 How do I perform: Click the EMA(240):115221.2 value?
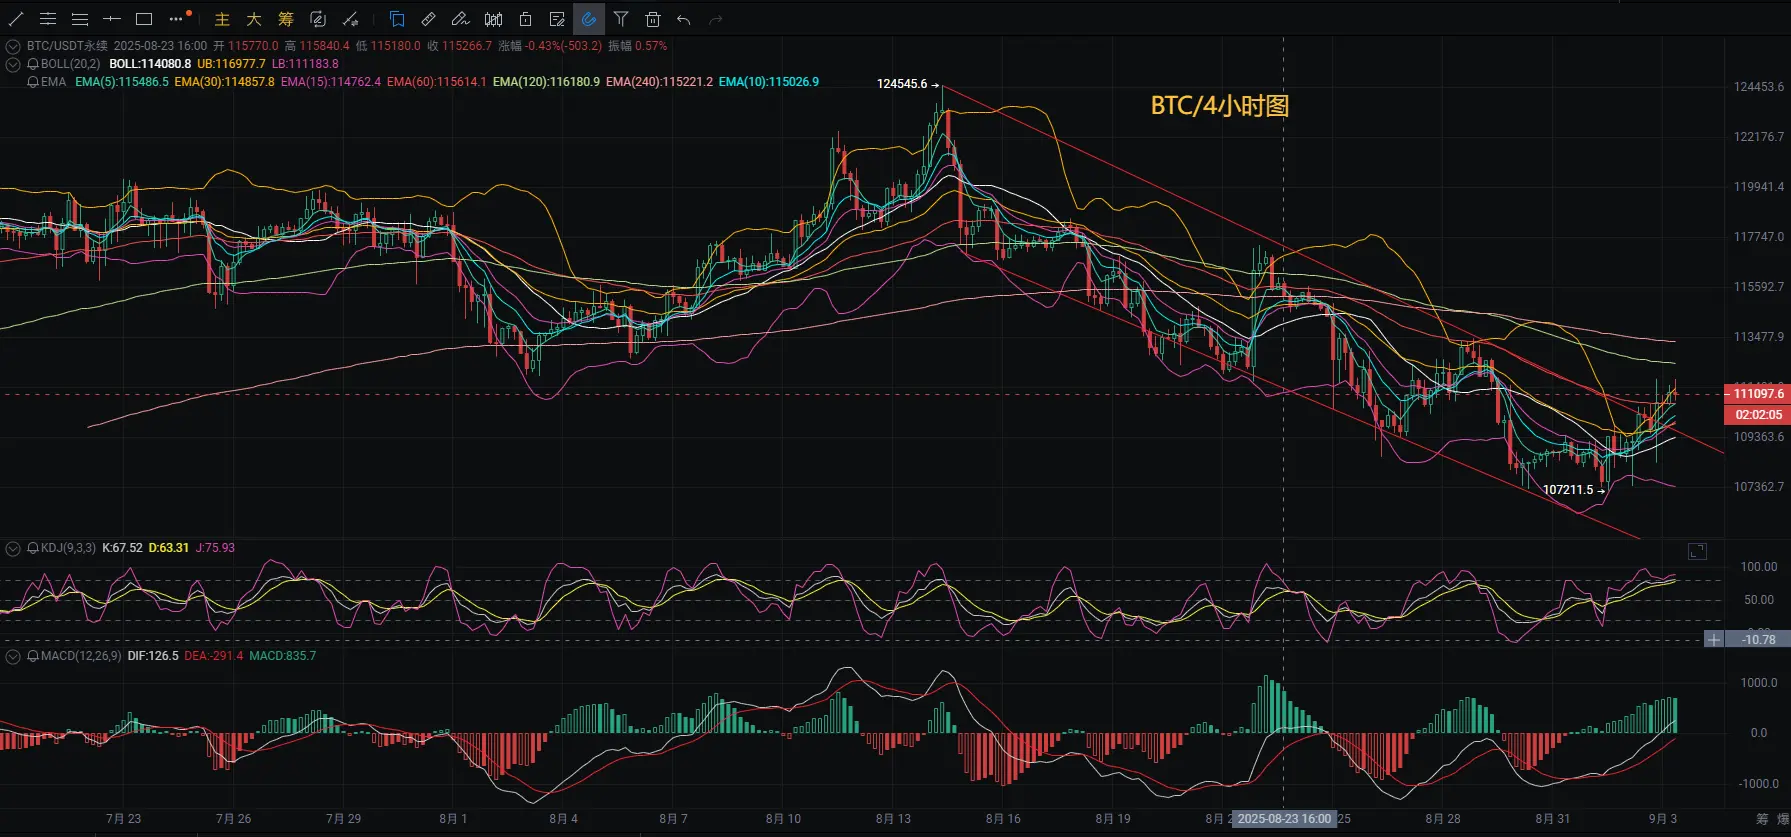(659, 82)
